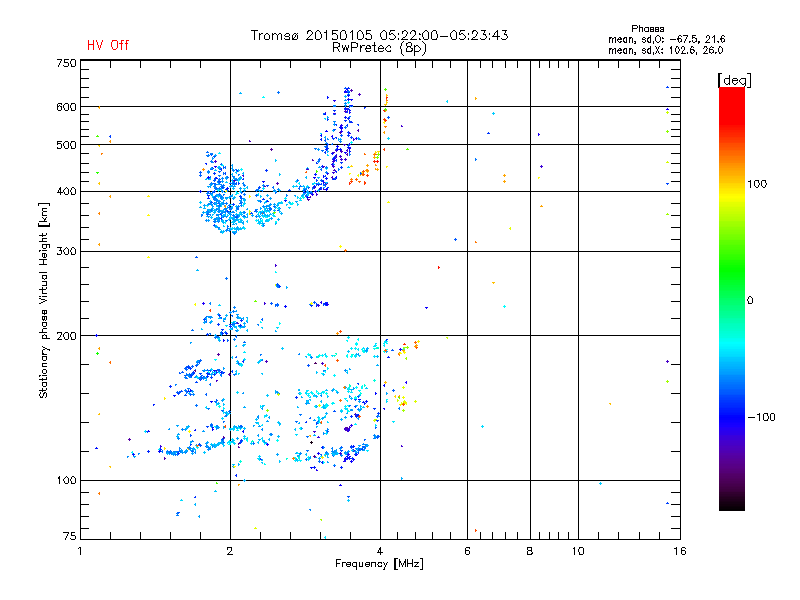Click the '750' height axis tick label
Viewport: 800px width, 600px height.
(66, 63)
